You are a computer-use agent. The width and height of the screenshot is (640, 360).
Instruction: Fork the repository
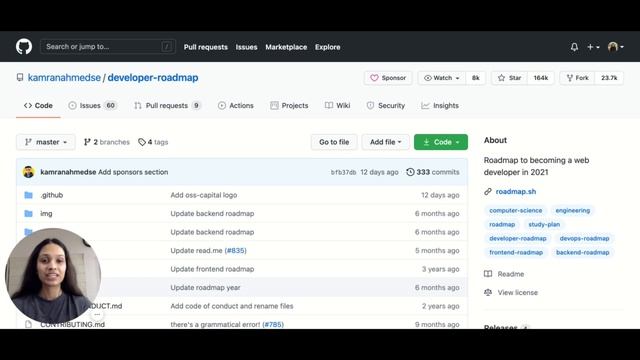pos(577,78)
